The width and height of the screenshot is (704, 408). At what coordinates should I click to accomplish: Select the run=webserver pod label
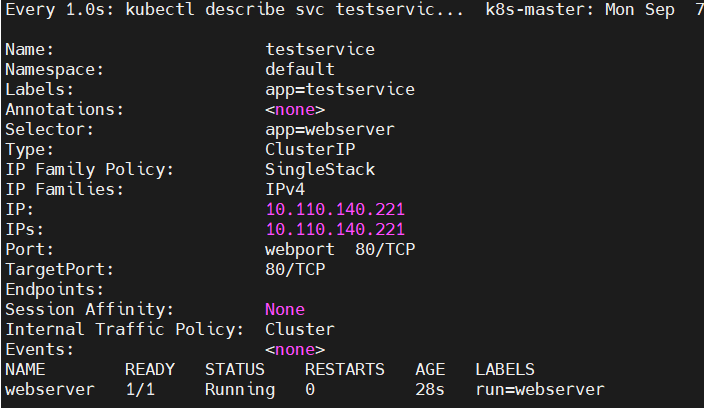pos(540,390)
